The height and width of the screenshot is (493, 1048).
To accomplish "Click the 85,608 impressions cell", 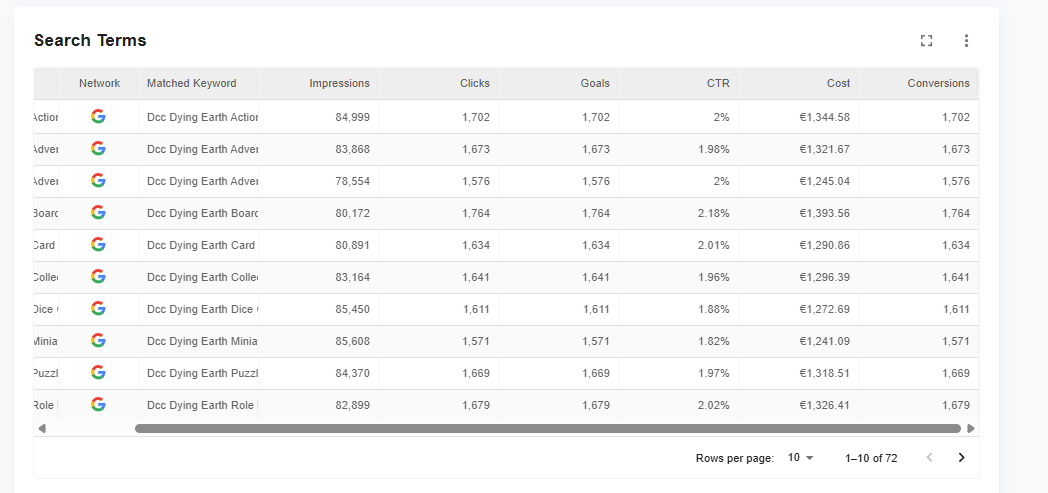I will pos(318,341).
